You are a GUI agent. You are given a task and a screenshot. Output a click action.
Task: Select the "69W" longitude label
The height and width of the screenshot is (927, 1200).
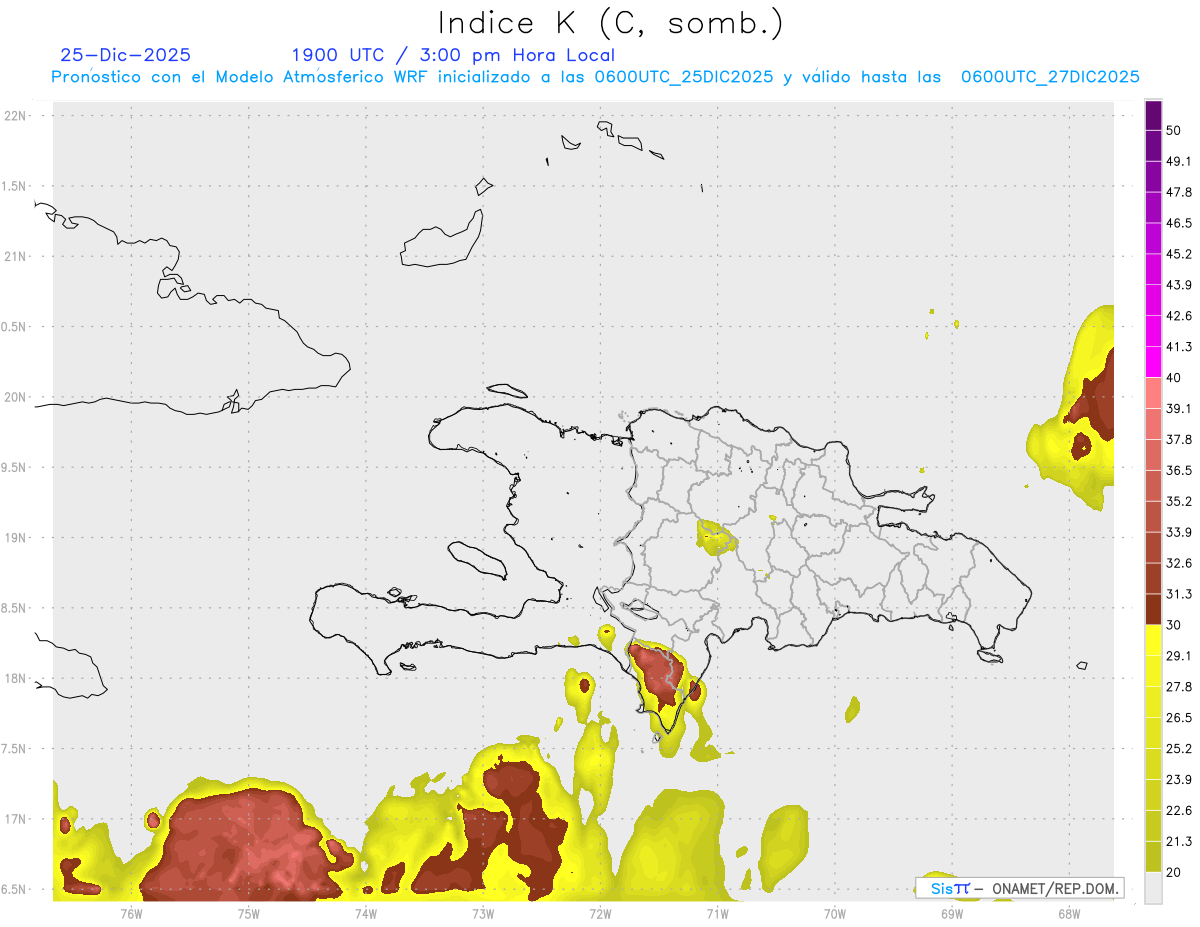(952, 913)
